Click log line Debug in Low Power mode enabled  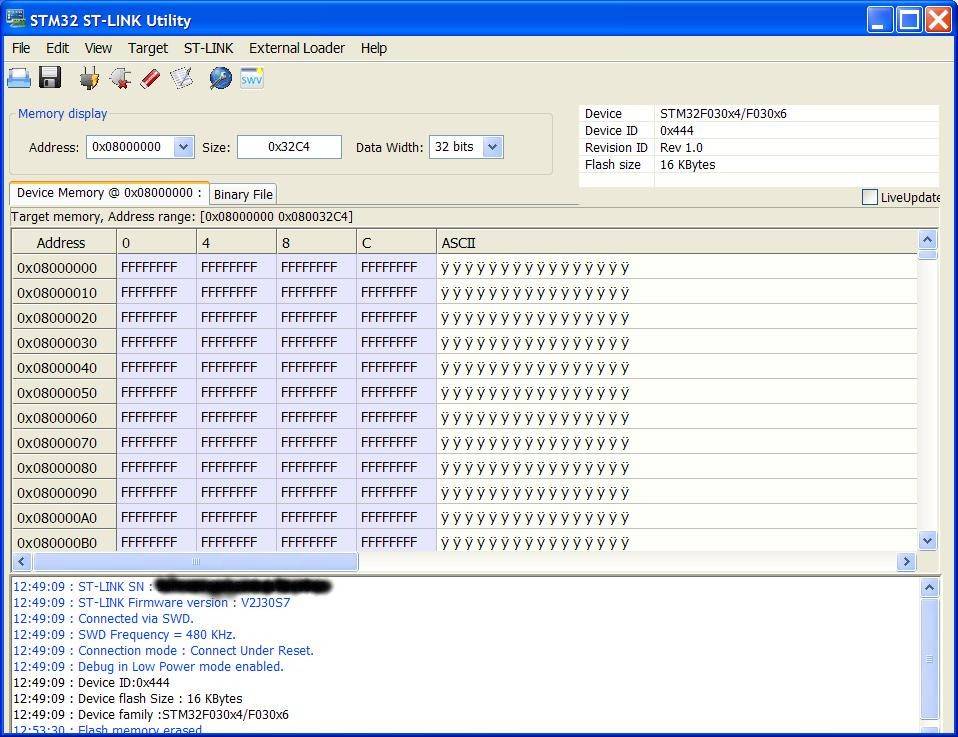click(x=148, y=666)
